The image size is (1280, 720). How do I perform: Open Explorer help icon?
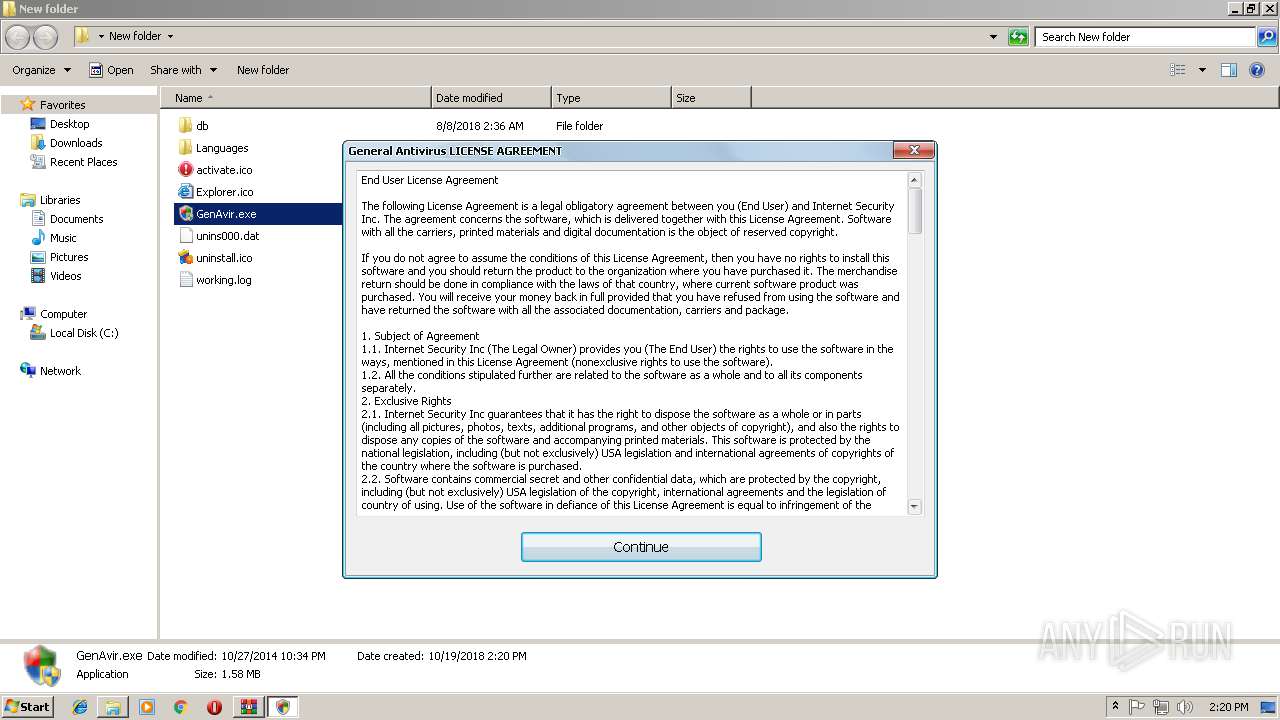(1257, 70)
